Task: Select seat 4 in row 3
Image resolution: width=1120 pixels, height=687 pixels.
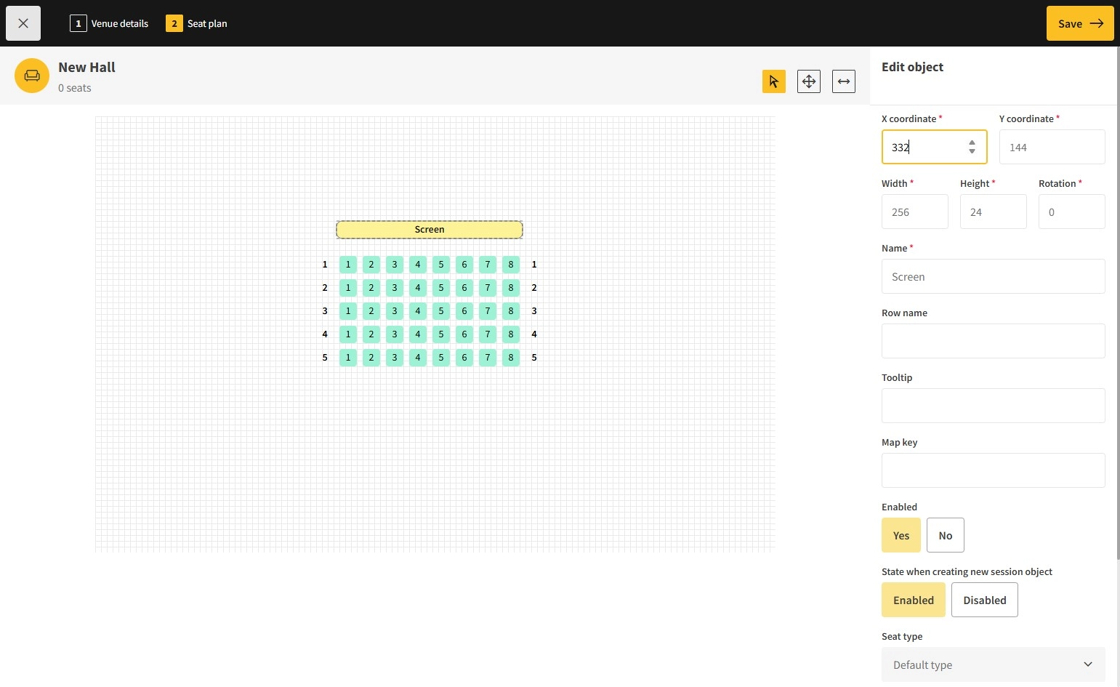Action: (418, 311)
